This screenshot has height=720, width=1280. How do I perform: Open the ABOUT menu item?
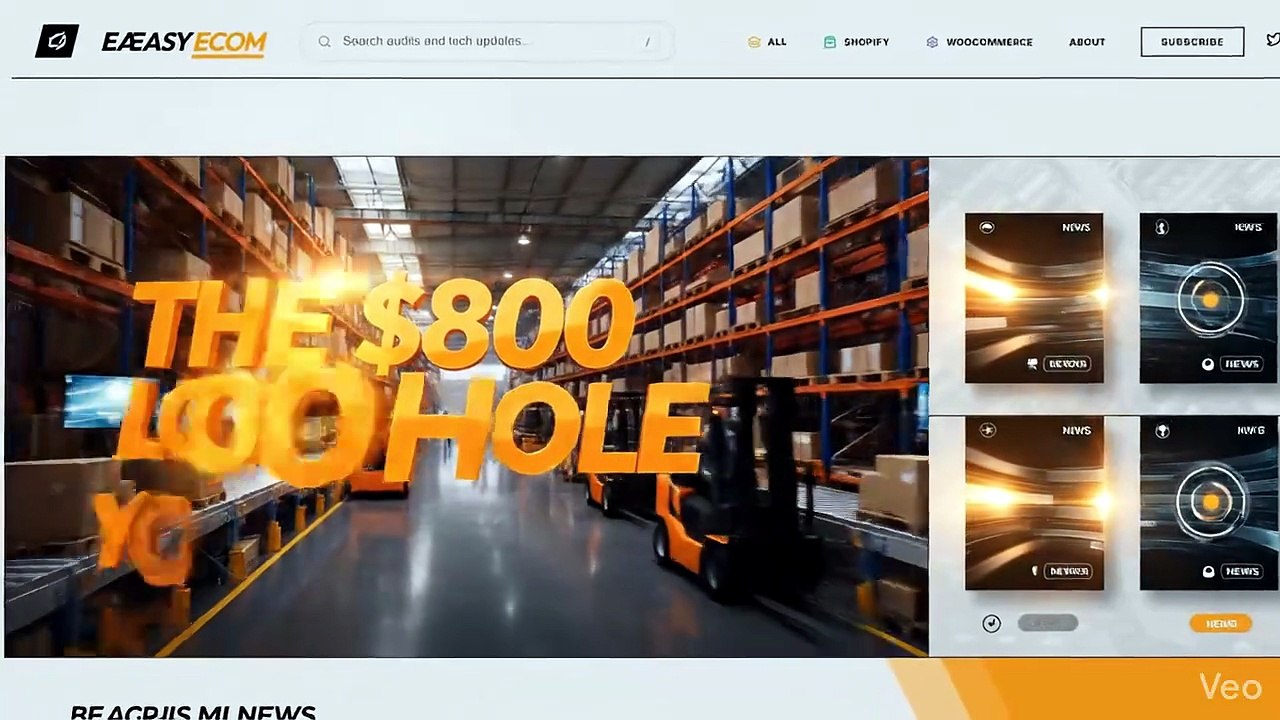(1087, 42)
